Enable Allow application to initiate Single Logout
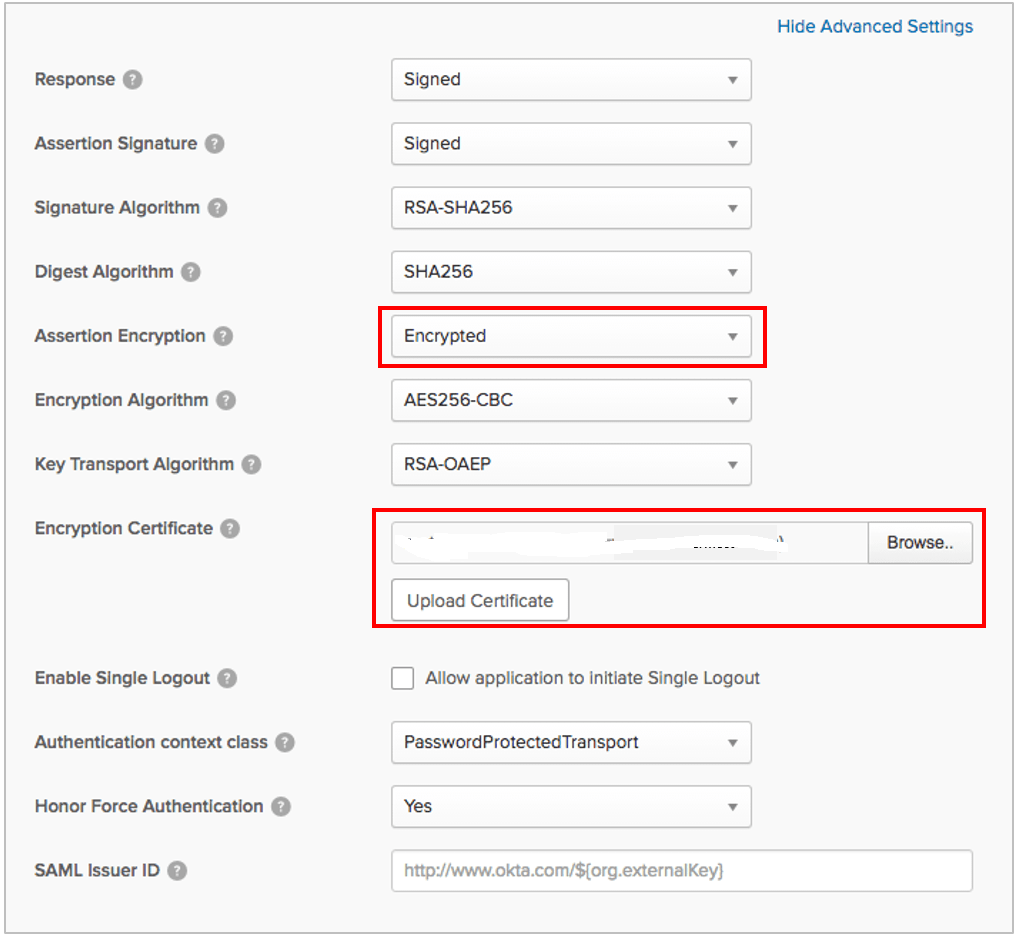The image size is (1018, 938). coord(403,679)
